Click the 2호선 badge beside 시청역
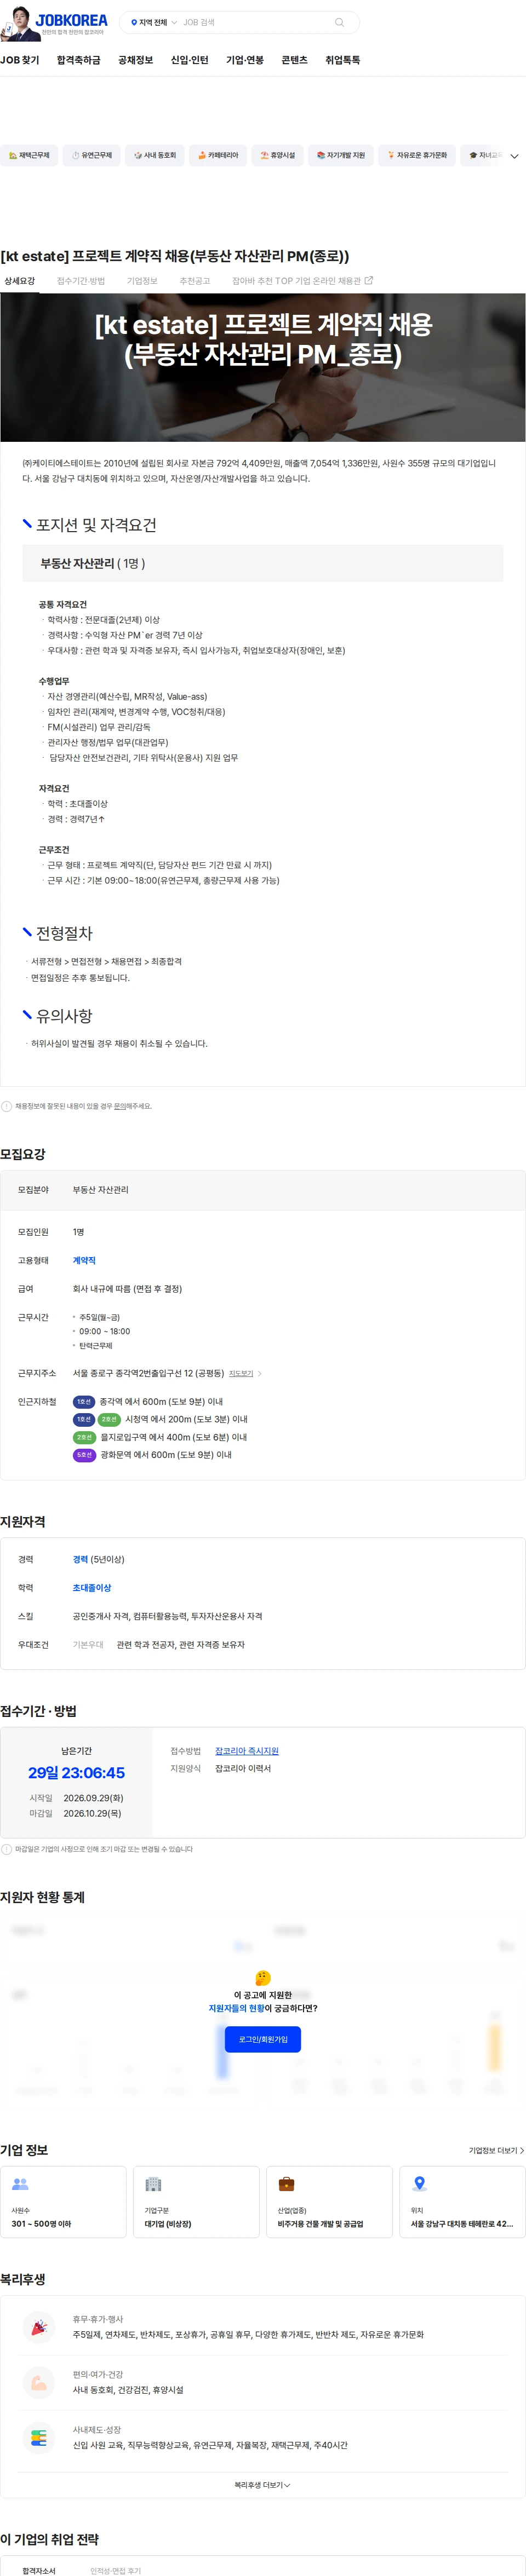526x2576 pixels. pyautogui.click(x=109, y=1419)
